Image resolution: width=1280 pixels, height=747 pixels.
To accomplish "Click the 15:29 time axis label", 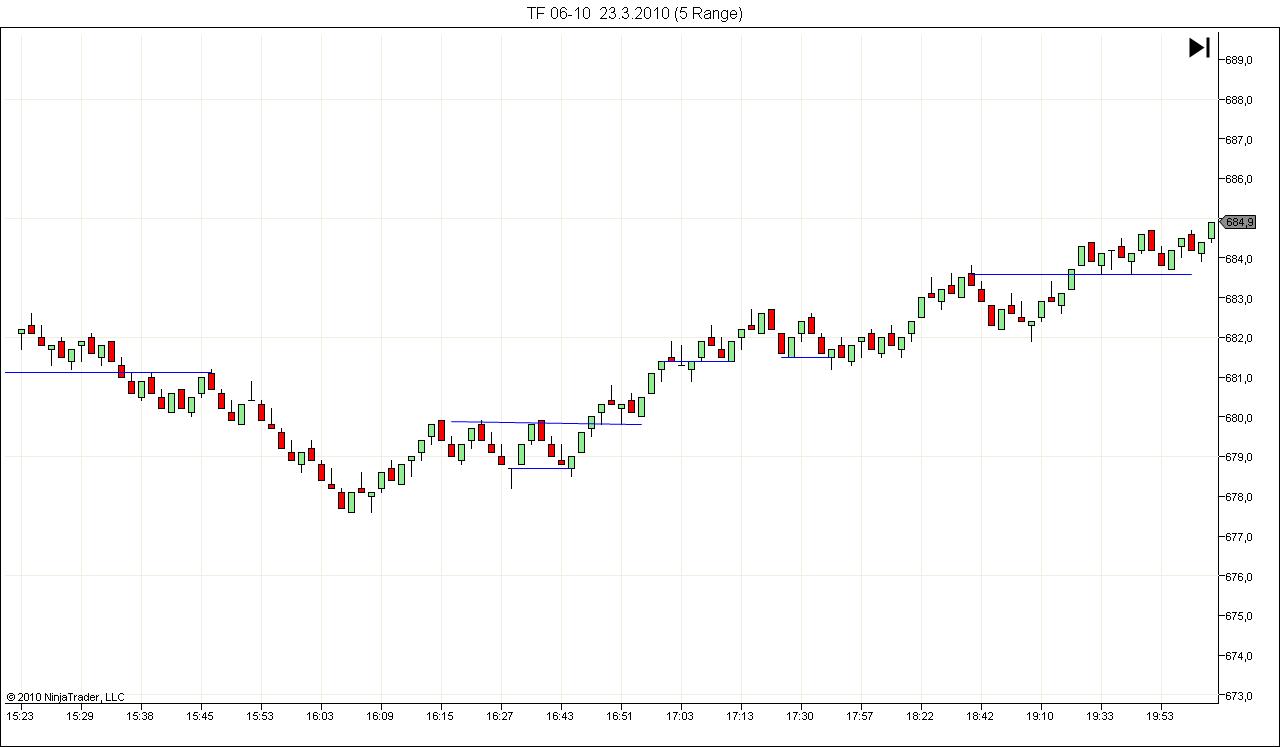I will tap(80, 716).
